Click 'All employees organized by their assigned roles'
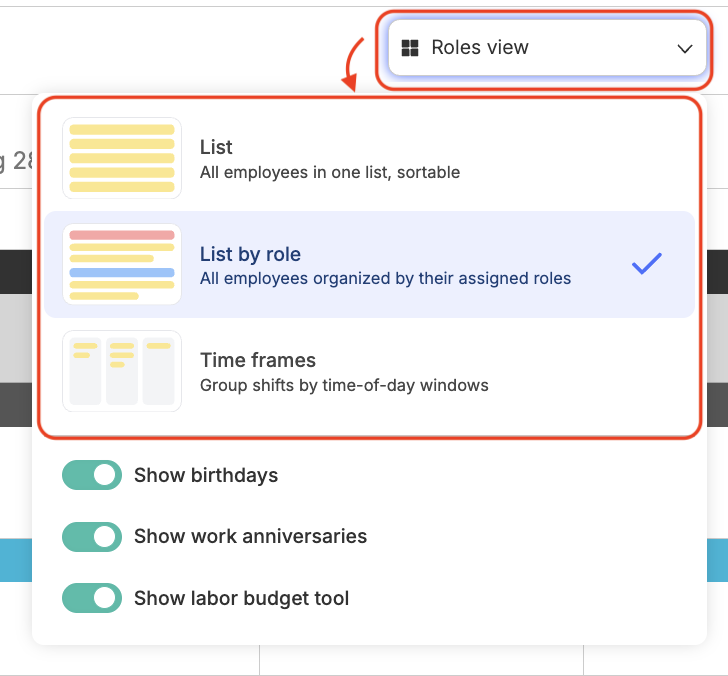This screenshot has height=676, width=728. tap(385, 279)
